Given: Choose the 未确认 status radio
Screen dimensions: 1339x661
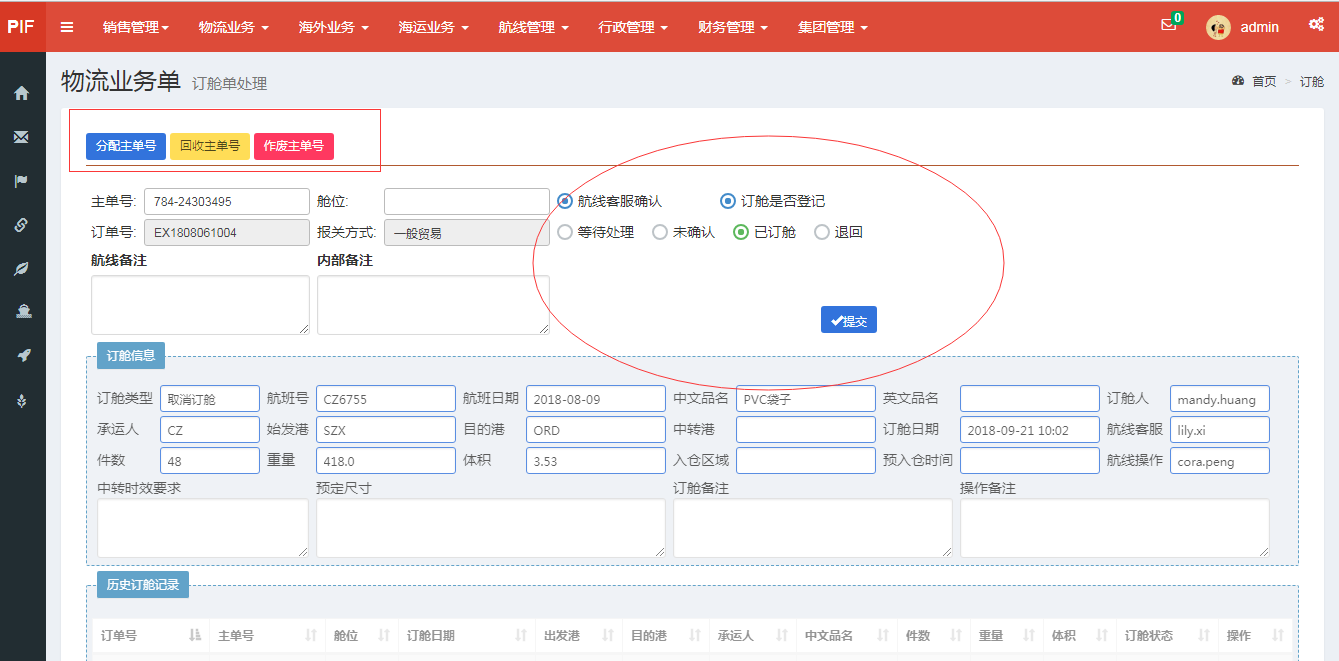Looking at the screenshot, I should tap(660, 232).
